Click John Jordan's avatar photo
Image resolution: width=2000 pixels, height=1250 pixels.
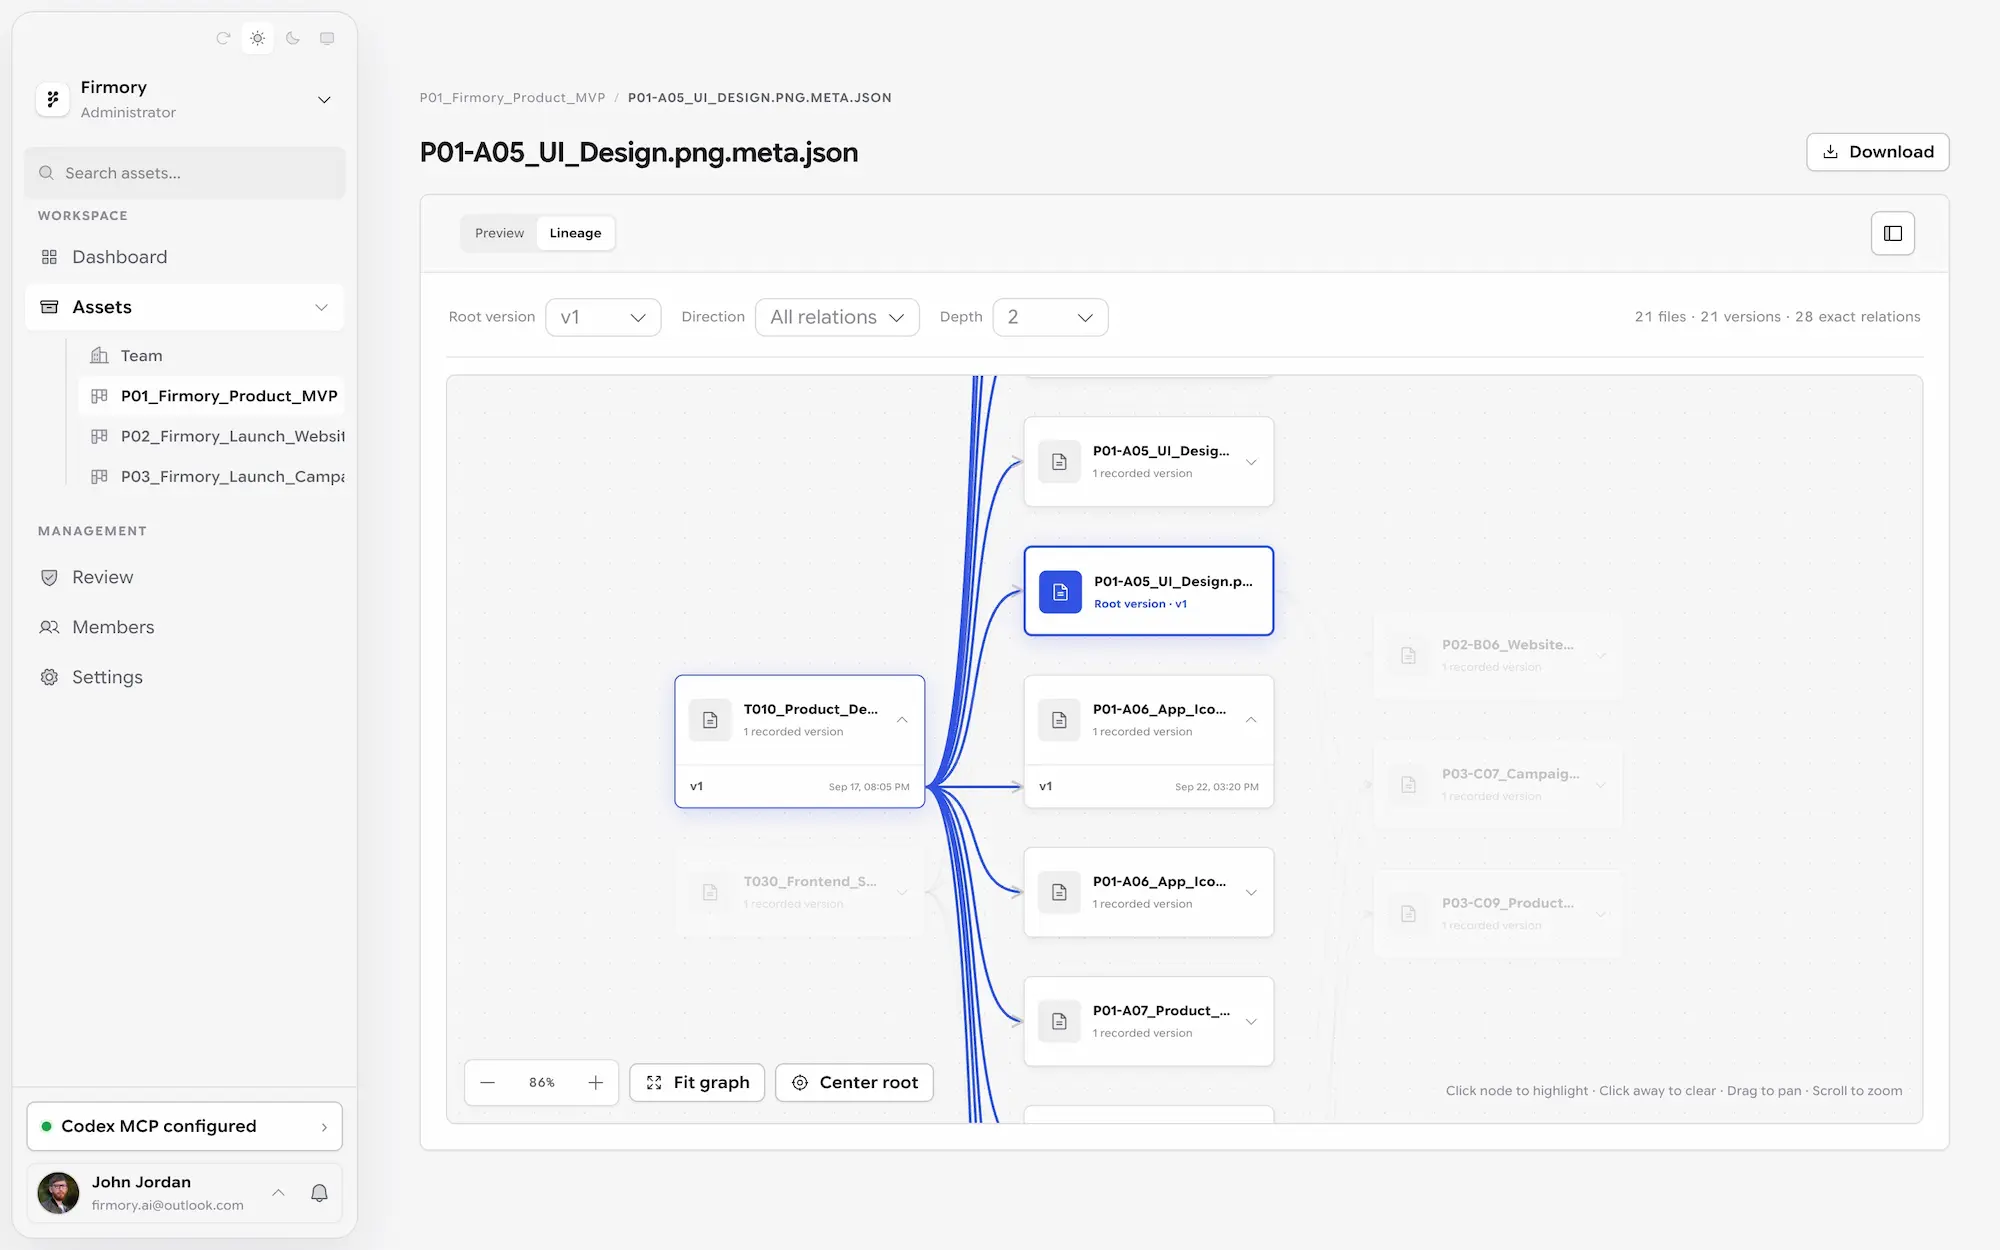click(x=58, y=1192)
